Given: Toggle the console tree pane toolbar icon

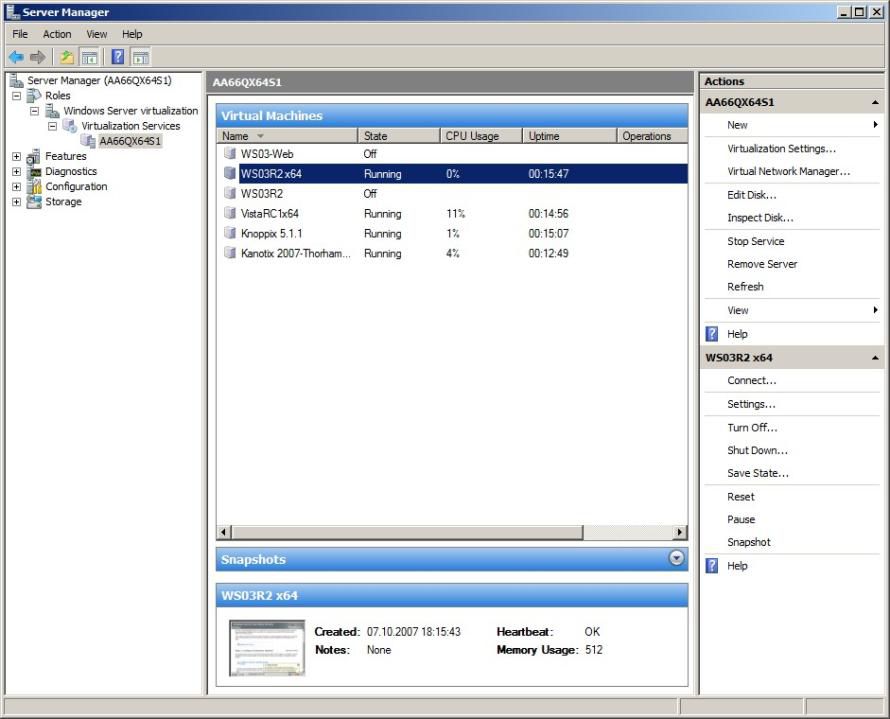Looking at the screenshot, I should pos(89,57).
